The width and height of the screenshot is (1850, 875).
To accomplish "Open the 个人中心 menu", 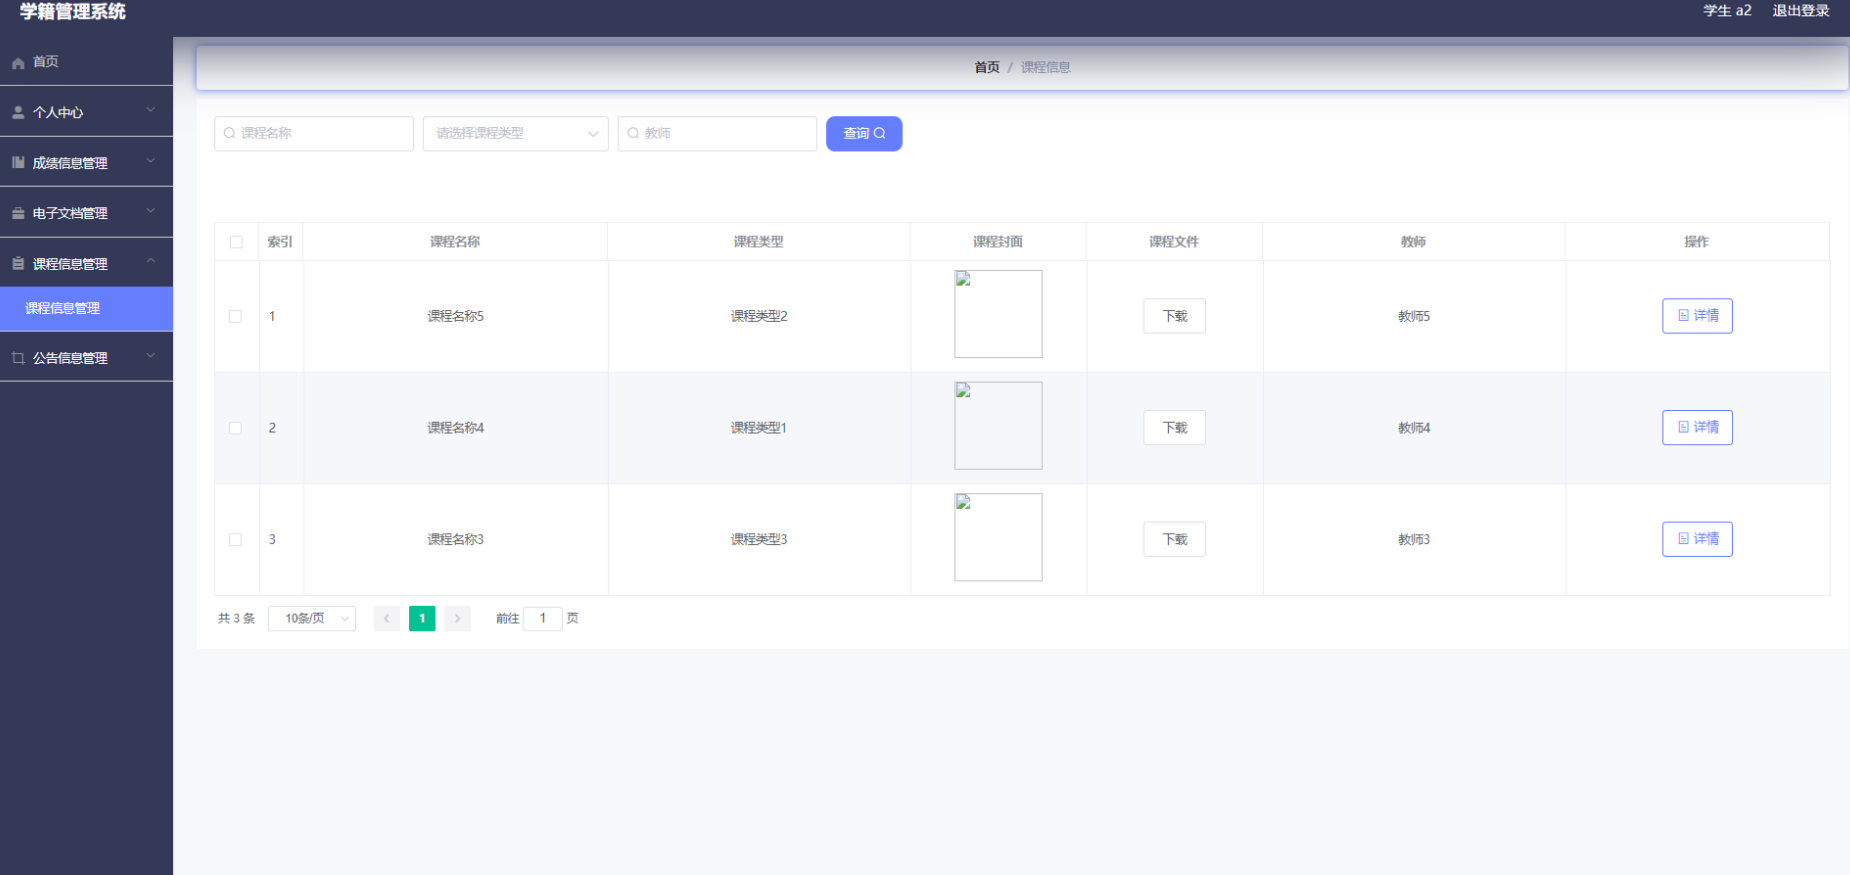I will (x=86, y=112).
